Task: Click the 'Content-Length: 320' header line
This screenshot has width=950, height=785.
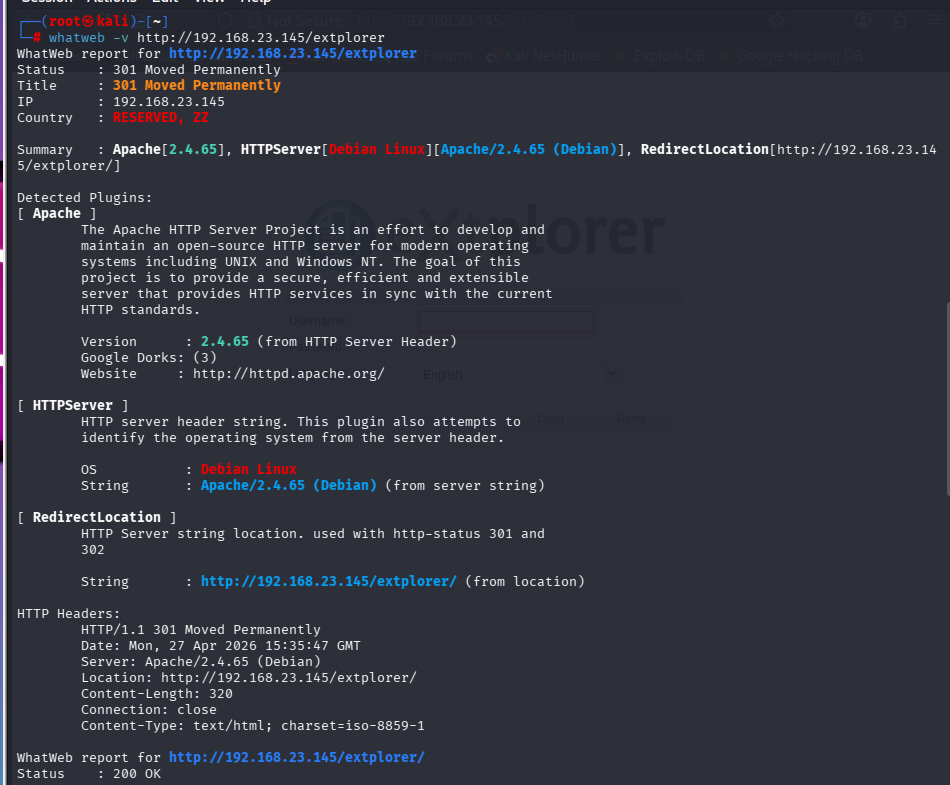Action: tap(156, 694)
